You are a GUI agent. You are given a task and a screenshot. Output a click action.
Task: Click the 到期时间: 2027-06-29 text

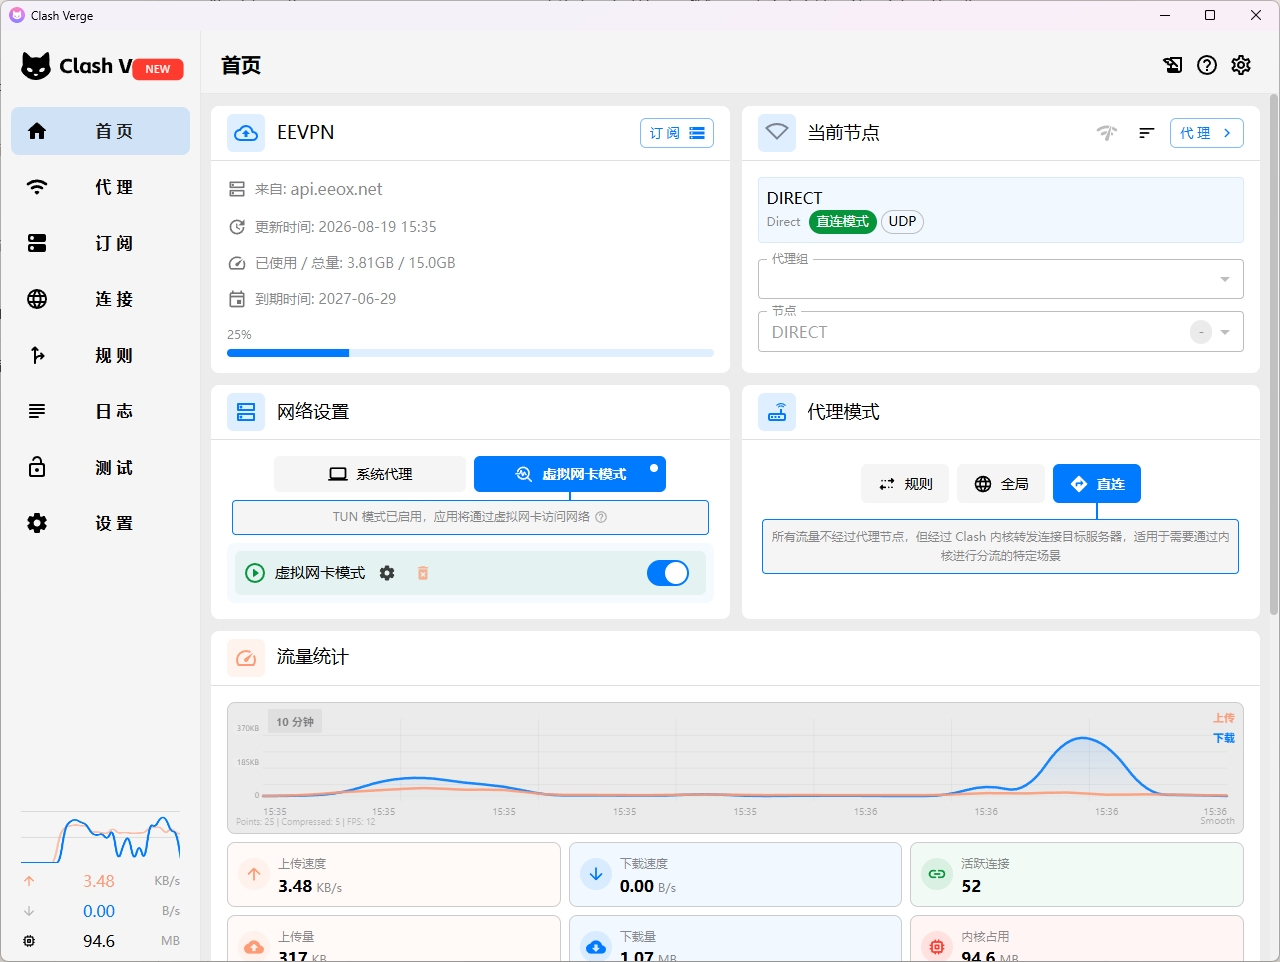pyautogui.click(x=326, y=299)
